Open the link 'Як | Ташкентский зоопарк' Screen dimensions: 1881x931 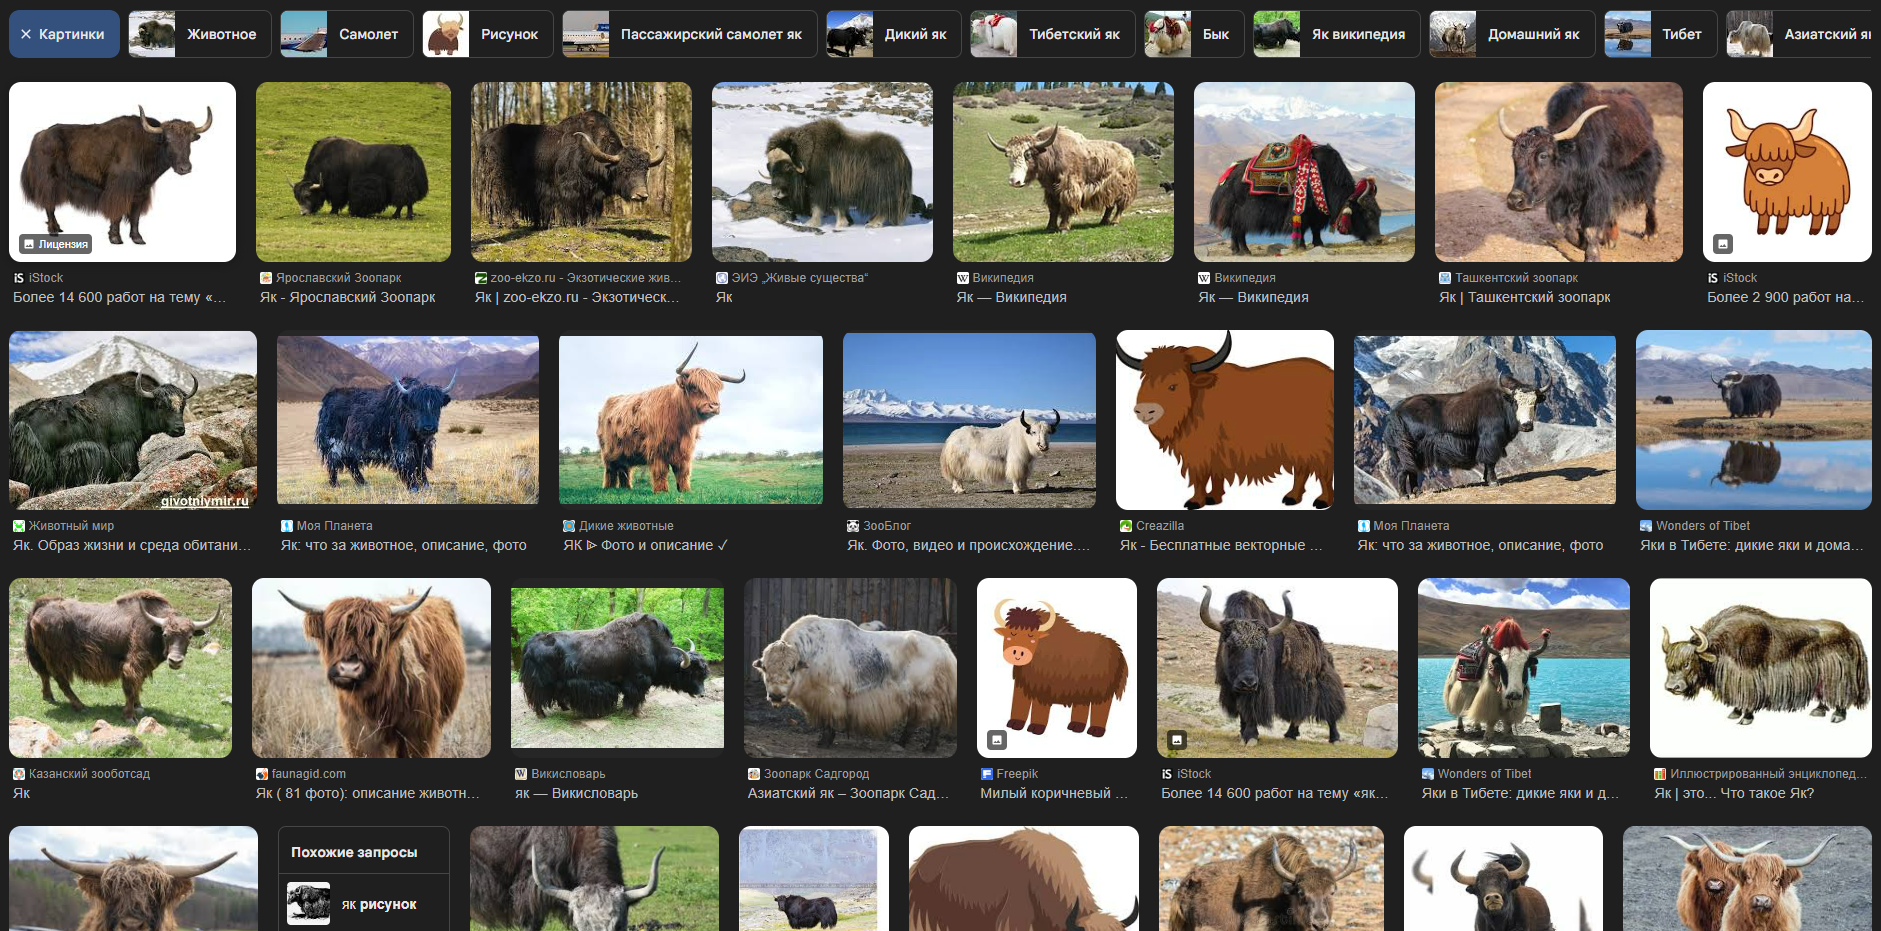1525,297
